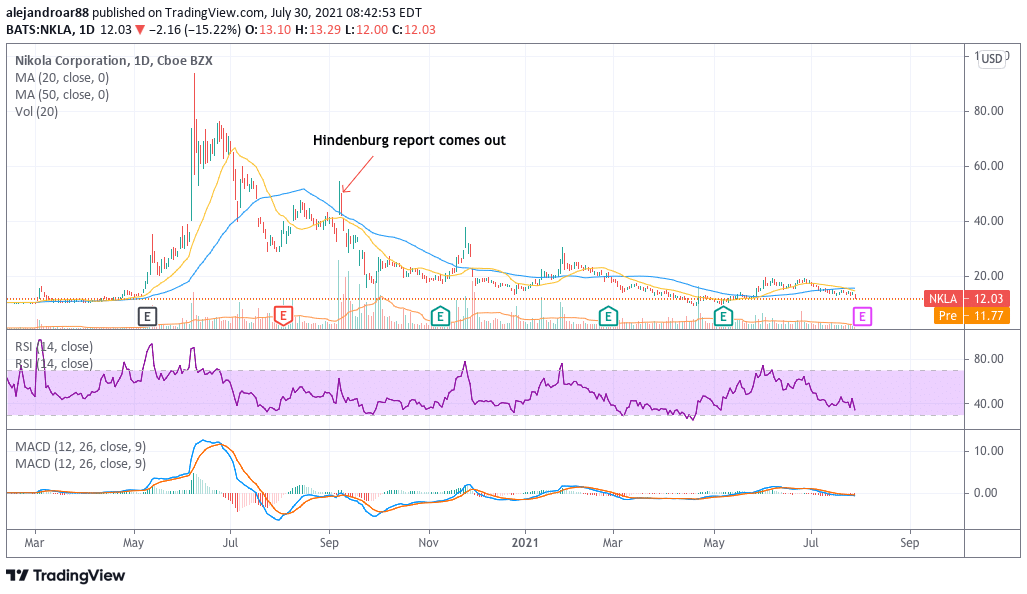Viewport: 1027px width, 594px height.
Task: Click the Nov label on the time axis
Action: coord(428,542)
